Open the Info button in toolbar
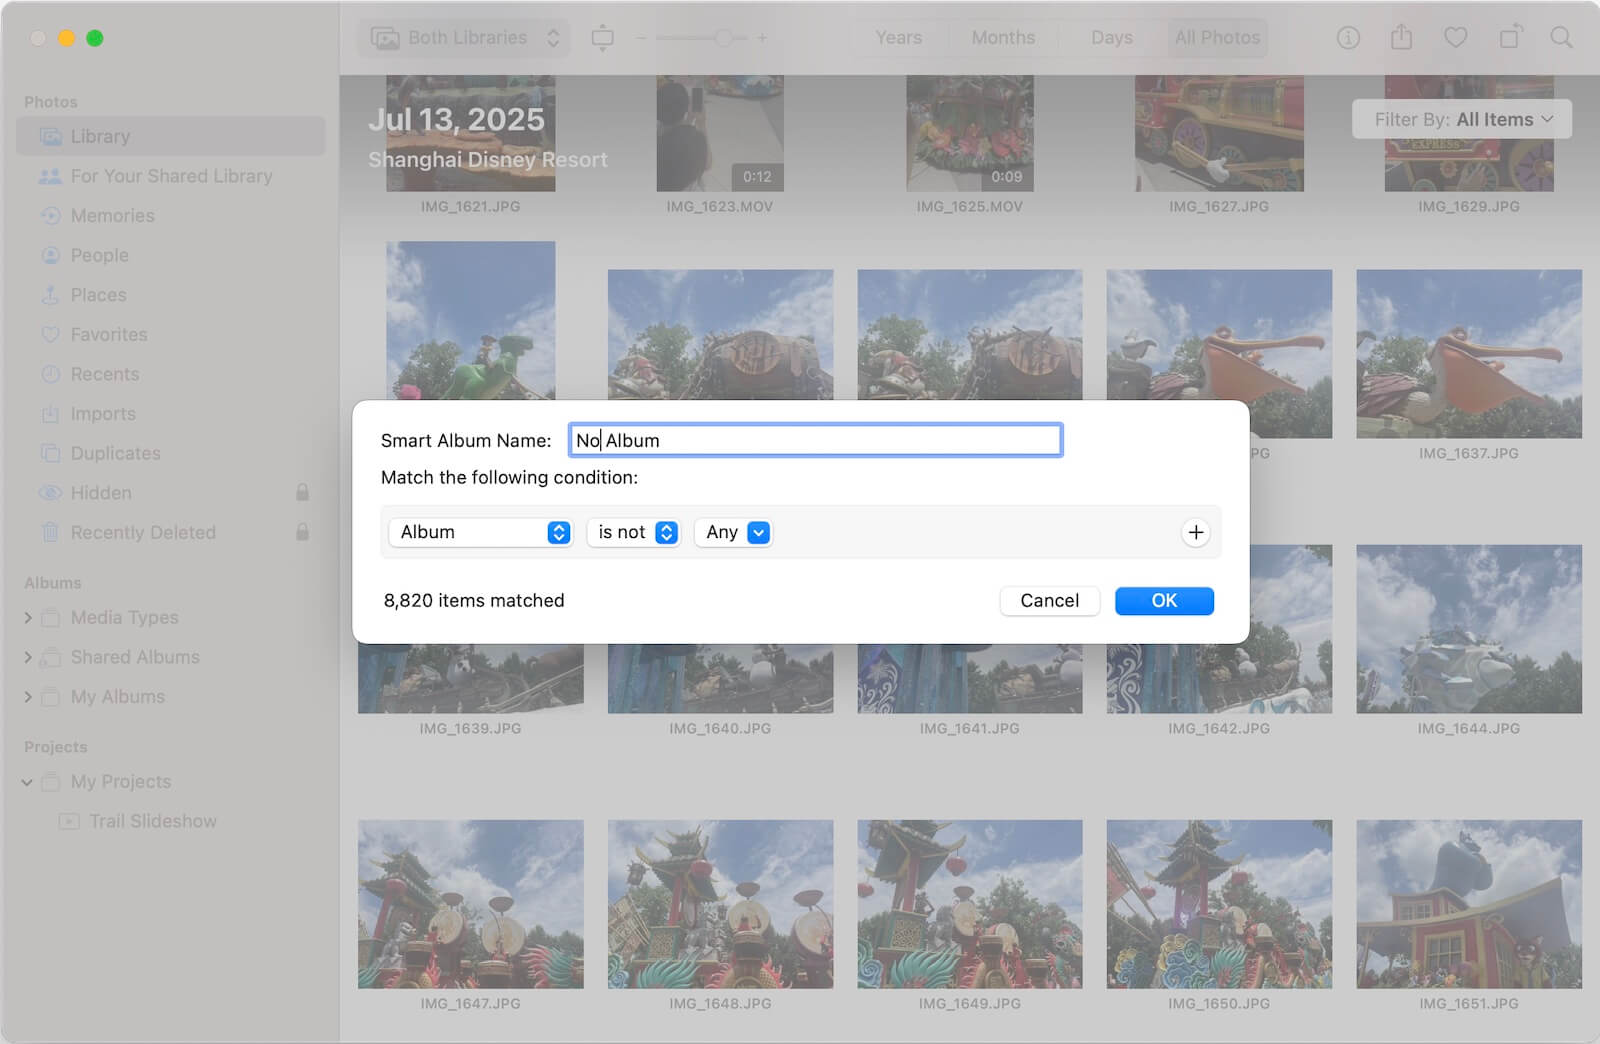Viewport: 1600px width, 1044px height. tap(1348, 38)
